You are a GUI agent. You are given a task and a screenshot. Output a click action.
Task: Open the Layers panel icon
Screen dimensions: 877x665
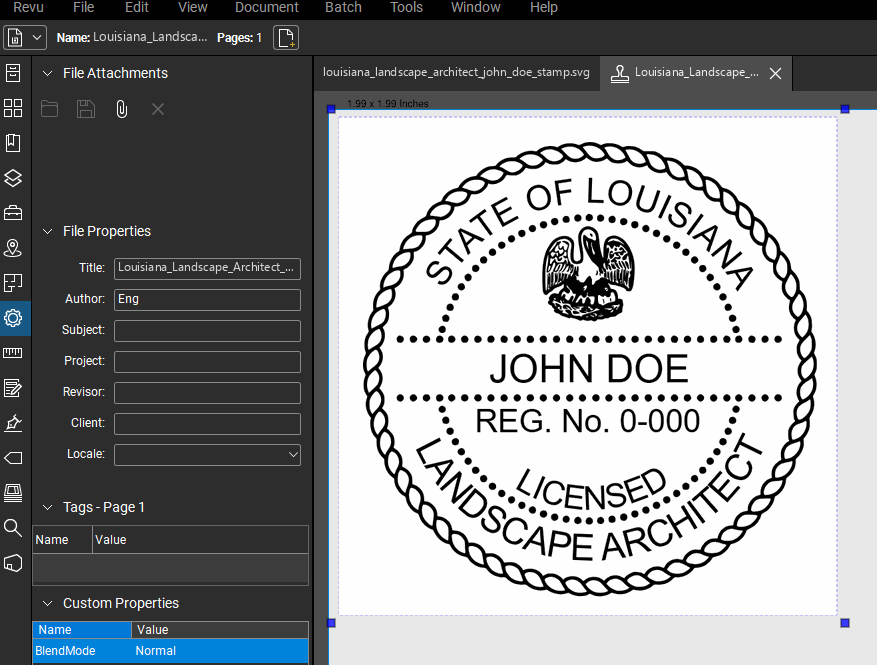[13, 178]
